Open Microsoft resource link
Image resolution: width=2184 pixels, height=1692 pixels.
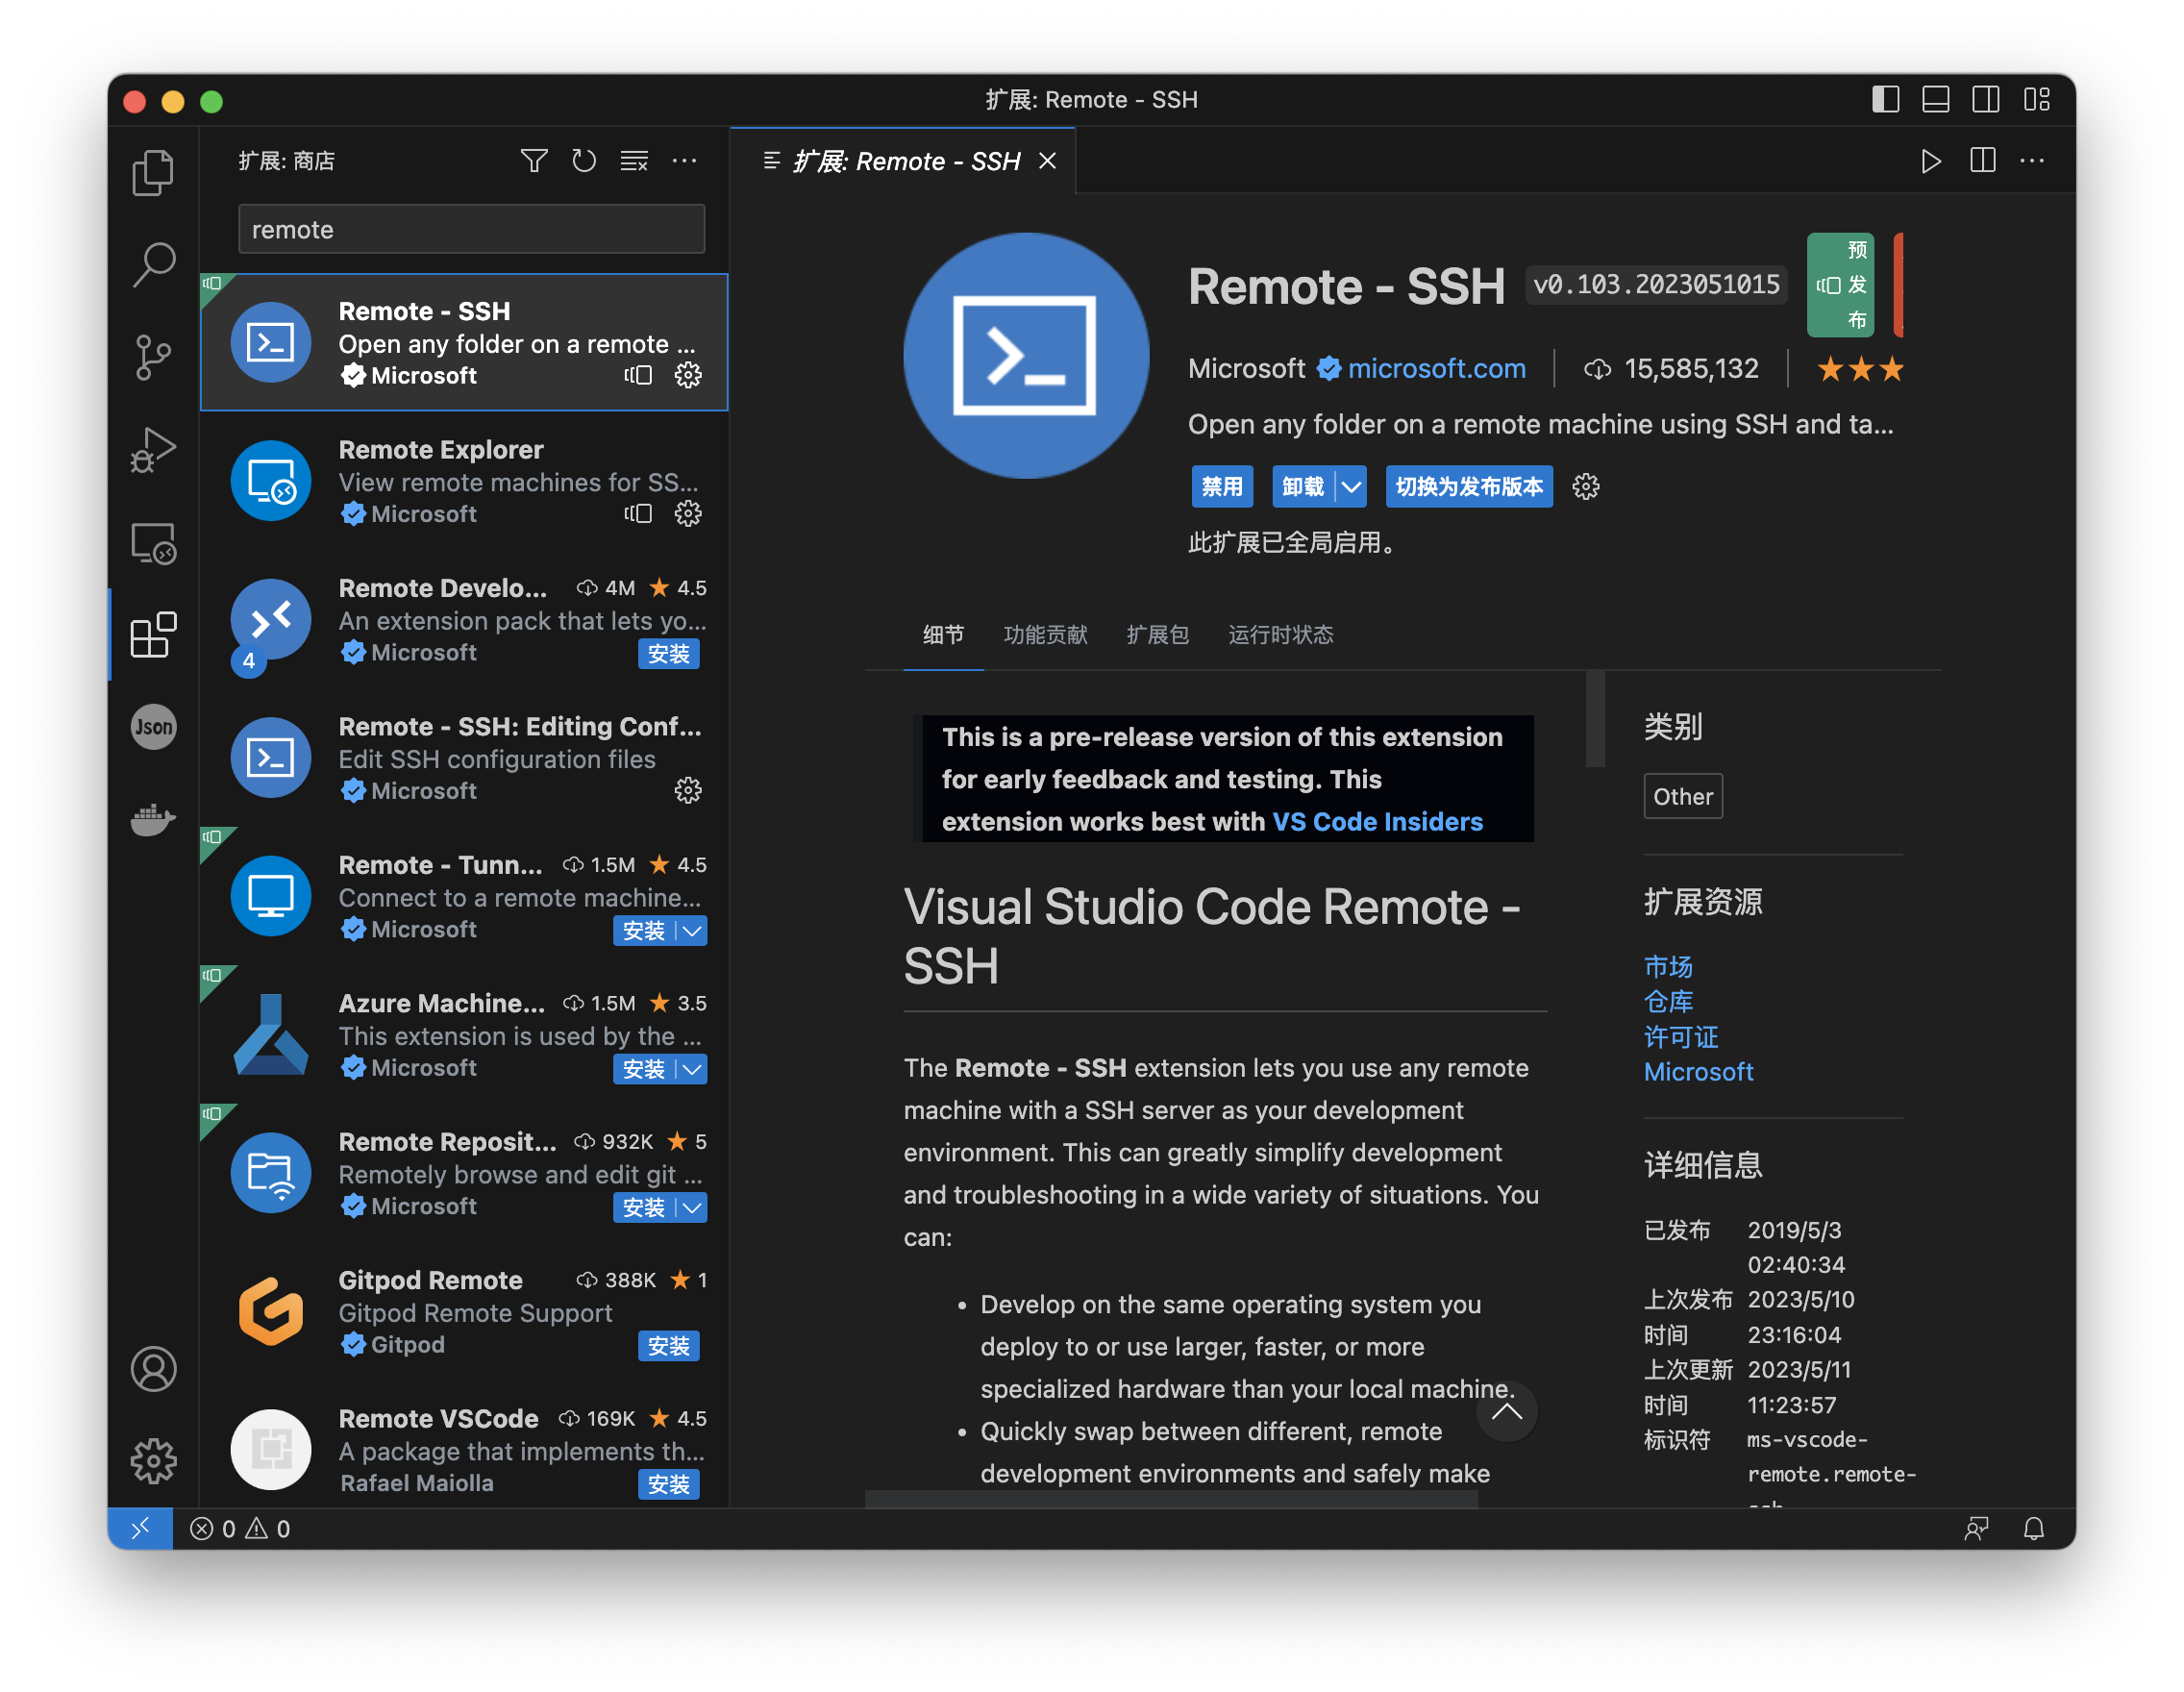(x=1698, y=1072)
